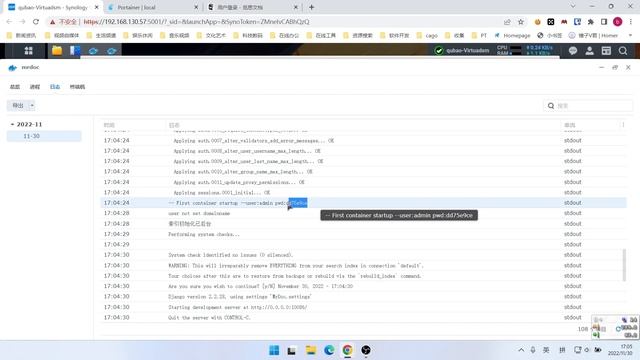Select the 'First container startup' log row
The height and width of the screenshot is (360, 640).
pos(363,203)
